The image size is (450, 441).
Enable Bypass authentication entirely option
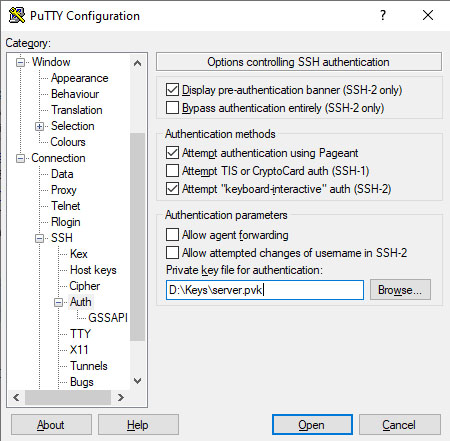(x=172, y=108)
